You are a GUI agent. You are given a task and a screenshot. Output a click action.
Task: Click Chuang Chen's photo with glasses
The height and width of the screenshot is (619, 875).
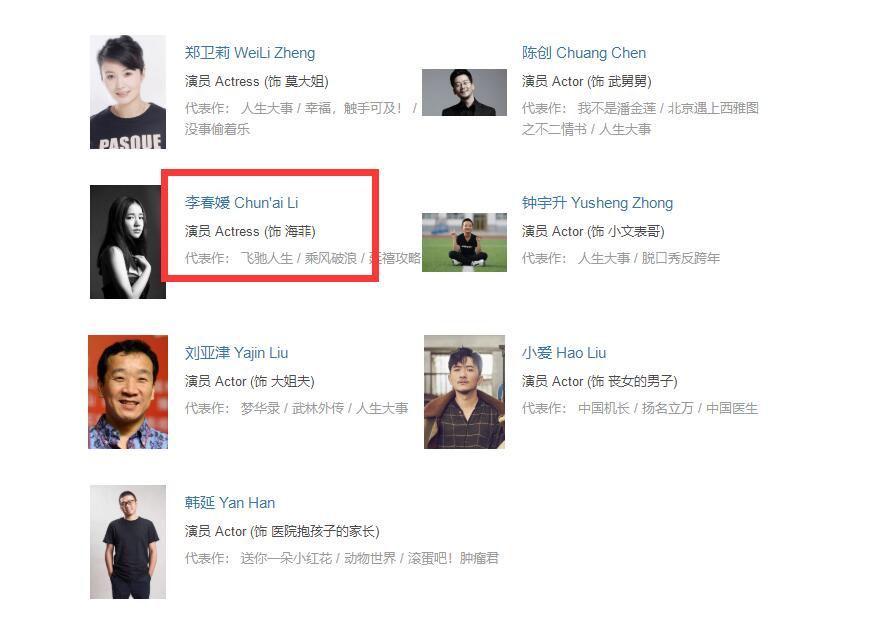464,93
